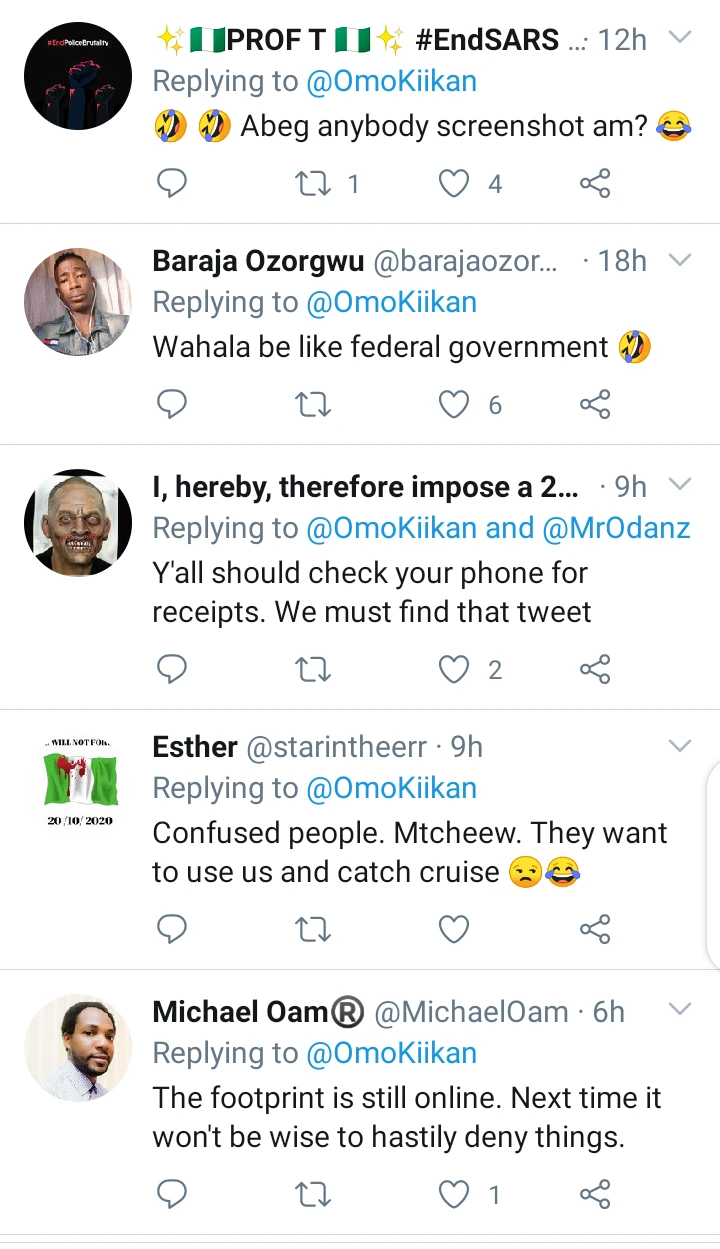Tap @OmoKiikan link in Baraja's reply
This screenshot has width=720, height=1249.
click(x=391, y=302)
